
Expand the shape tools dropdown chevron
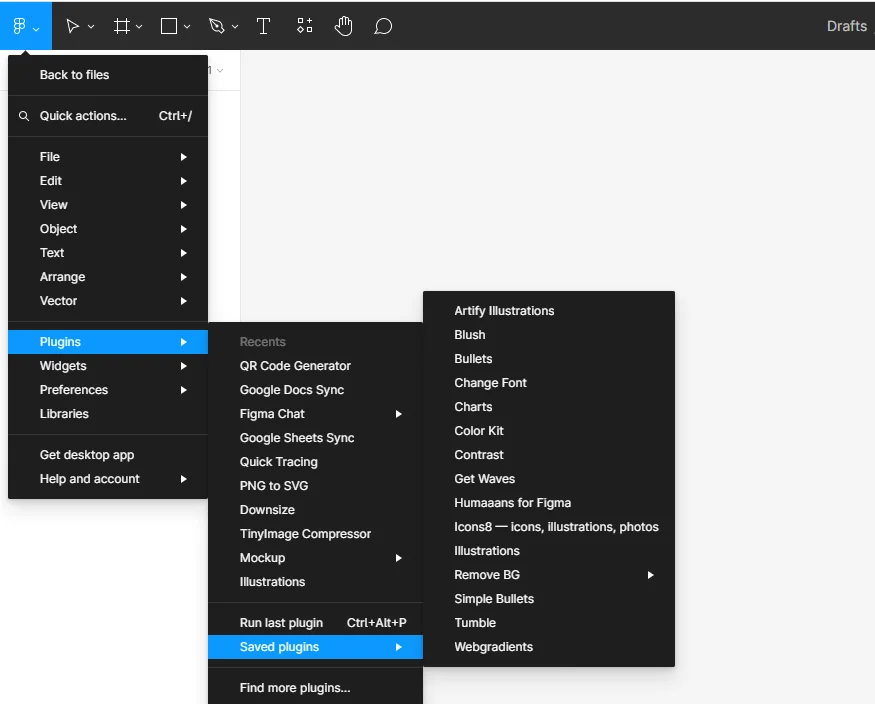coord(187,28)
